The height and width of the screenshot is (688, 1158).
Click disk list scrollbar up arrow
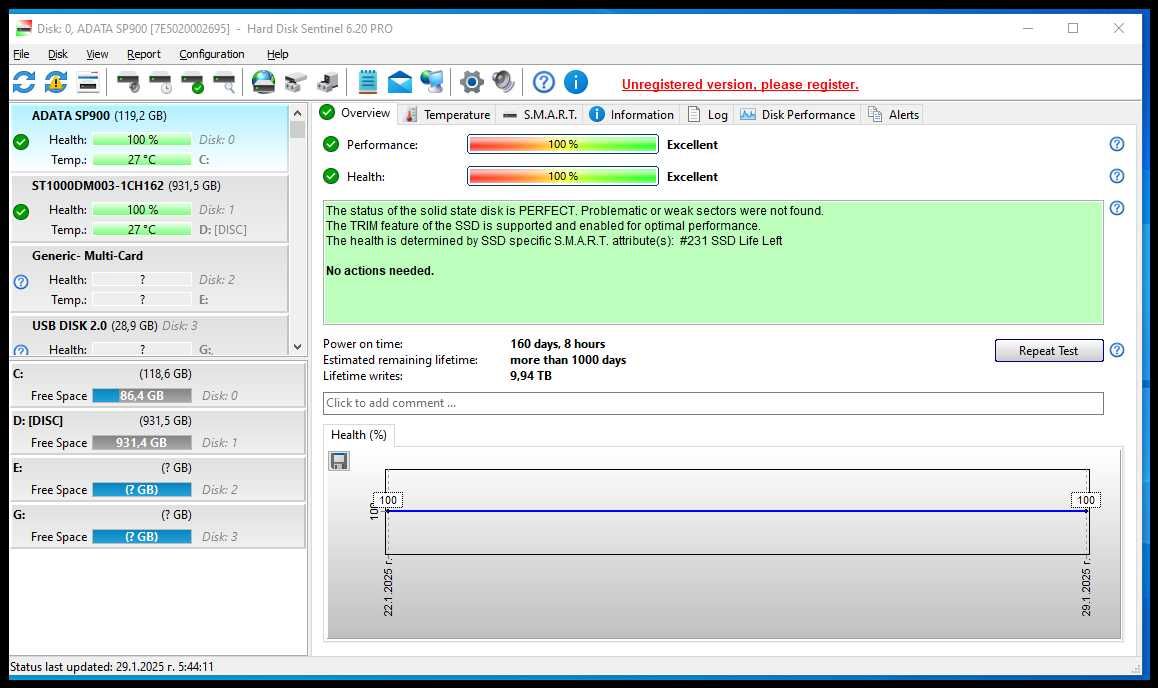point(298,113)
